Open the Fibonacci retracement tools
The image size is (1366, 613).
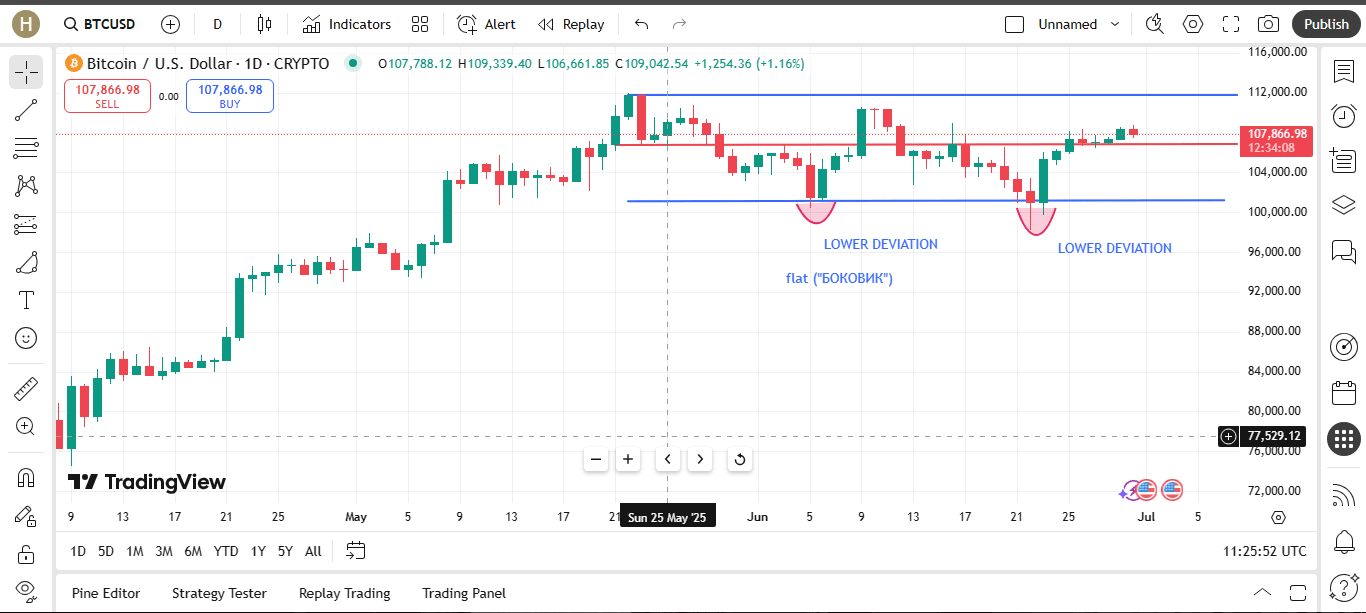26,148
